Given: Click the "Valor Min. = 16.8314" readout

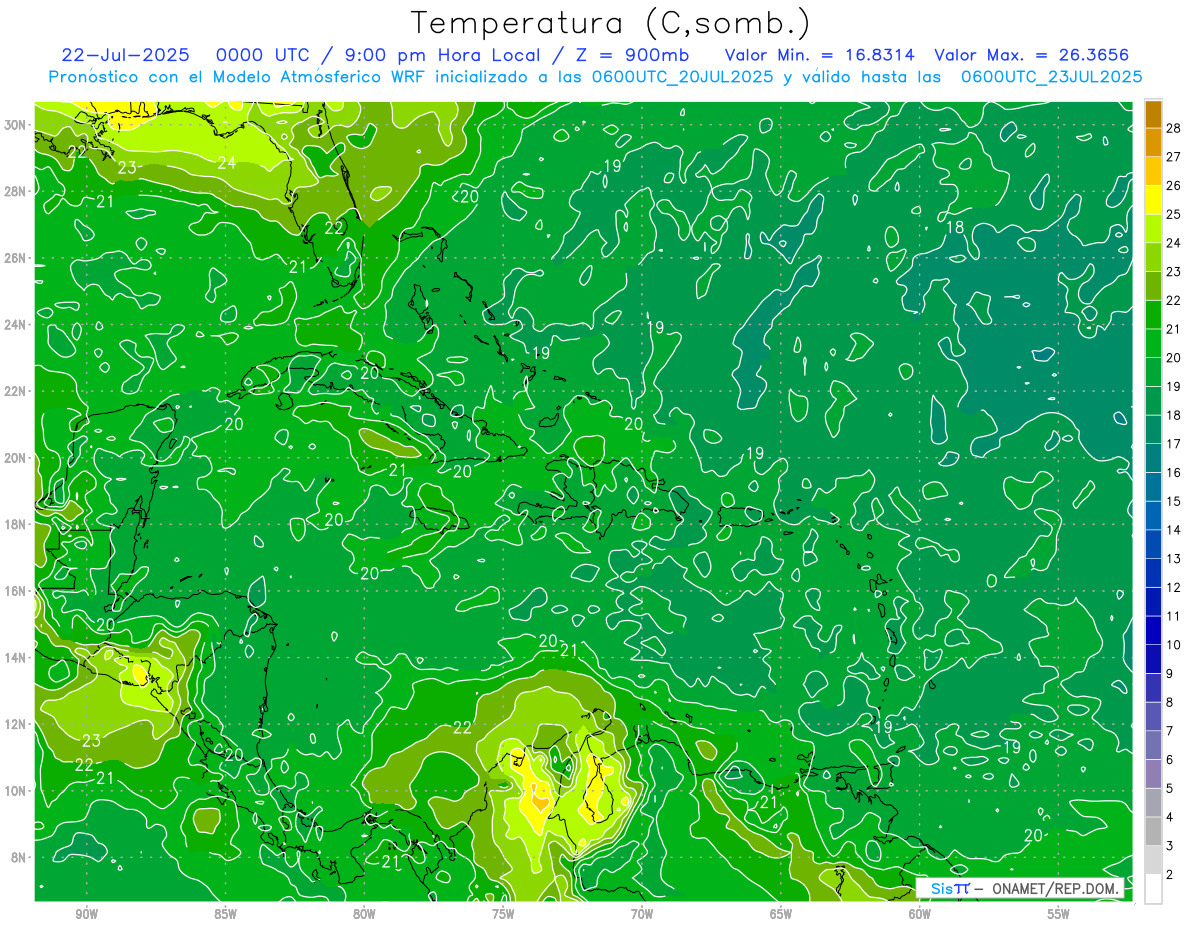Looking at the screenshot, I should pyautogui.click(x=818, y=55).
